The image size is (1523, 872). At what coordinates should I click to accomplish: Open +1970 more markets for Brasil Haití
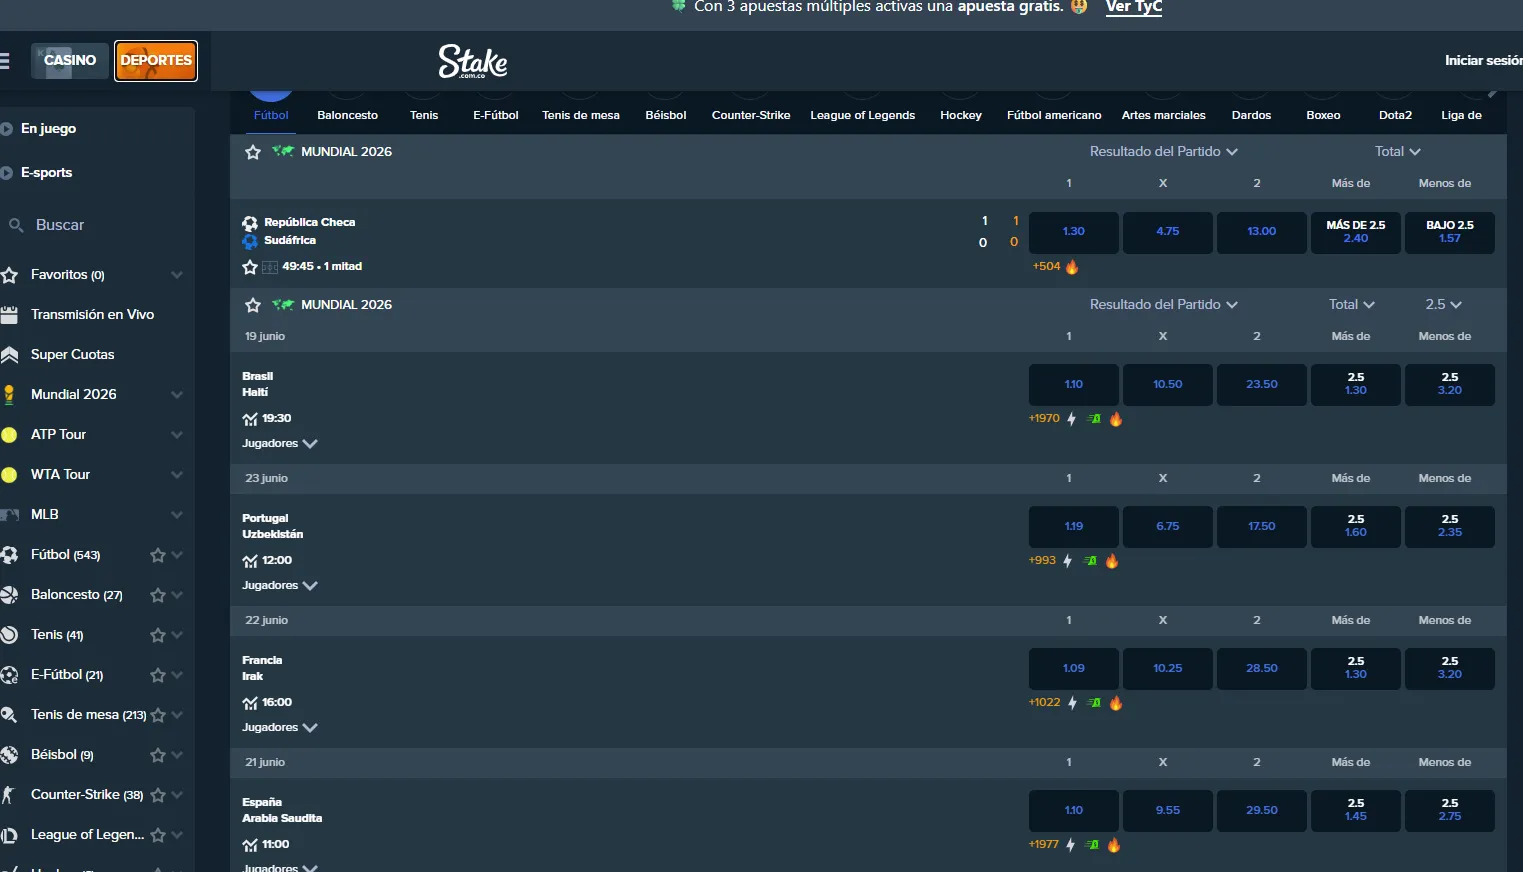coord(1044,419)
